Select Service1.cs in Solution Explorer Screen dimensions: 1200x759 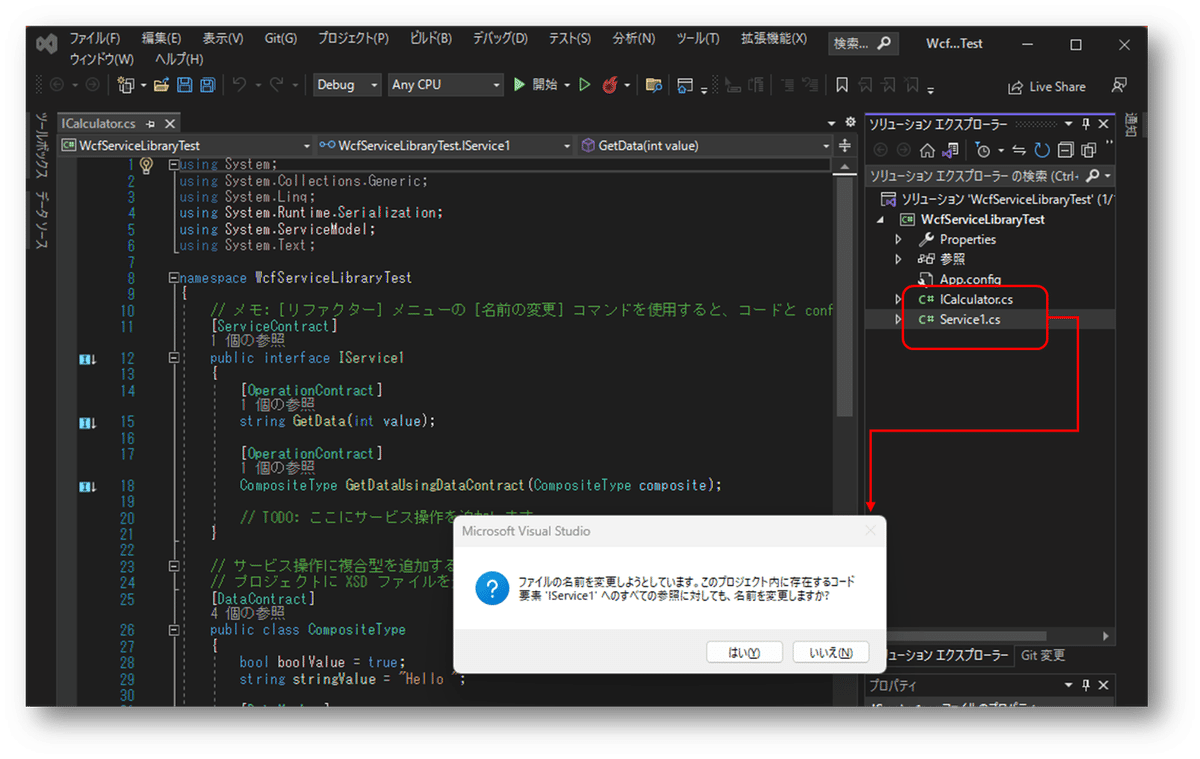970,320
